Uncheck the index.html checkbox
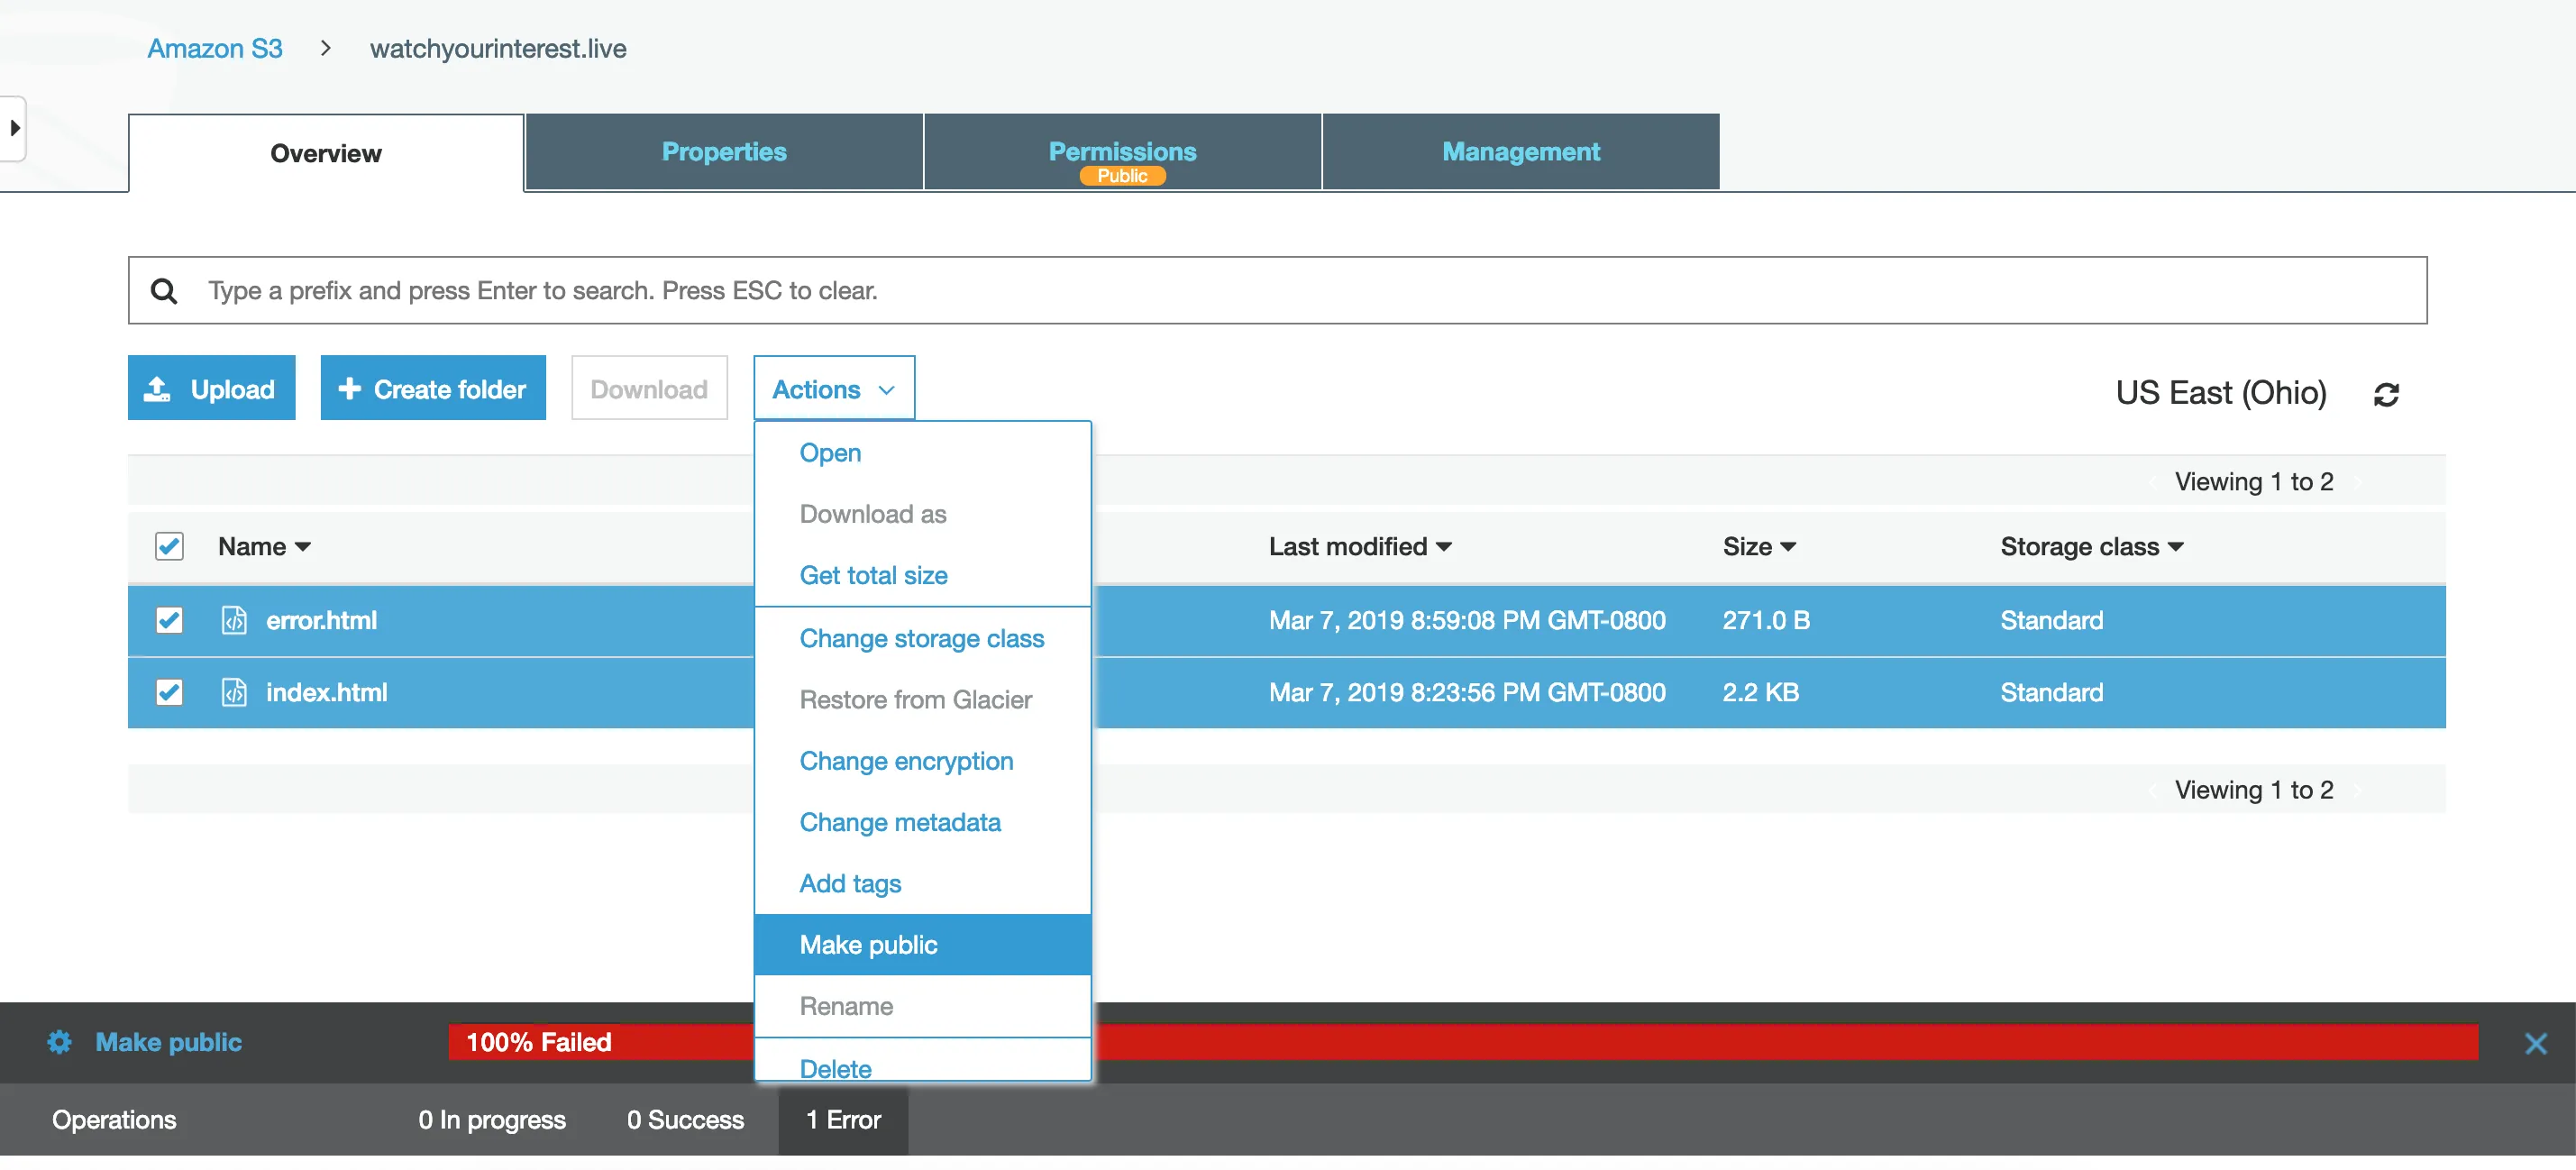This screenshot has height=1170, width=2576. click(169, 692)
